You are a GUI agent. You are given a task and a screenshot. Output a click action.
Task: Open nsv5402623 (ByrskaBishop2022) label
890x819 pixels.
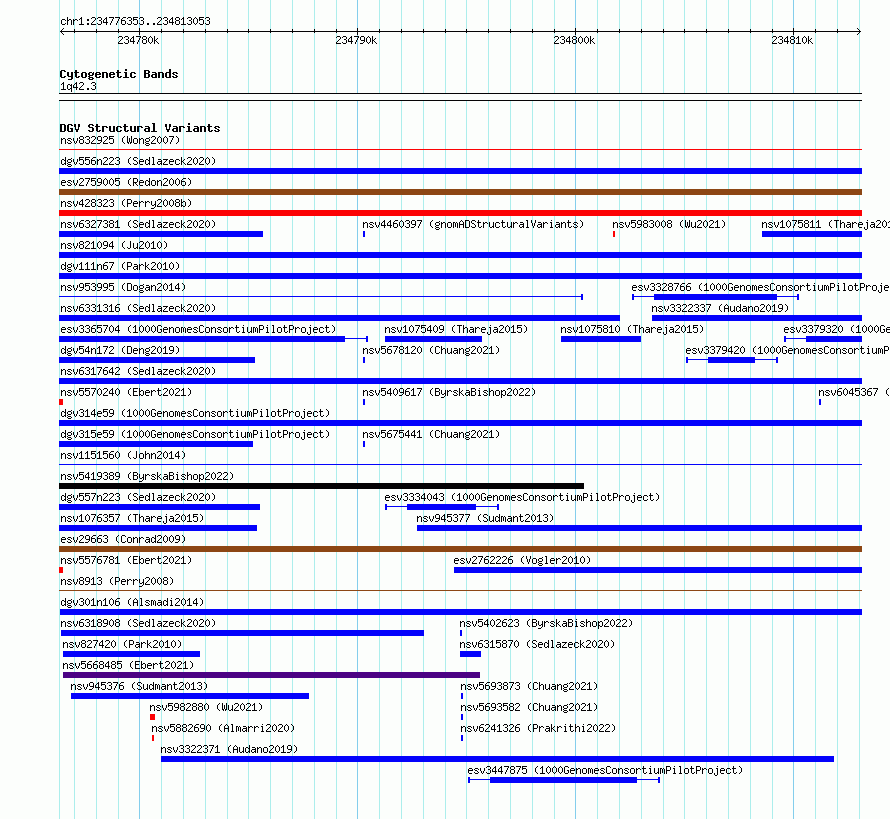[x=546, y=623]
